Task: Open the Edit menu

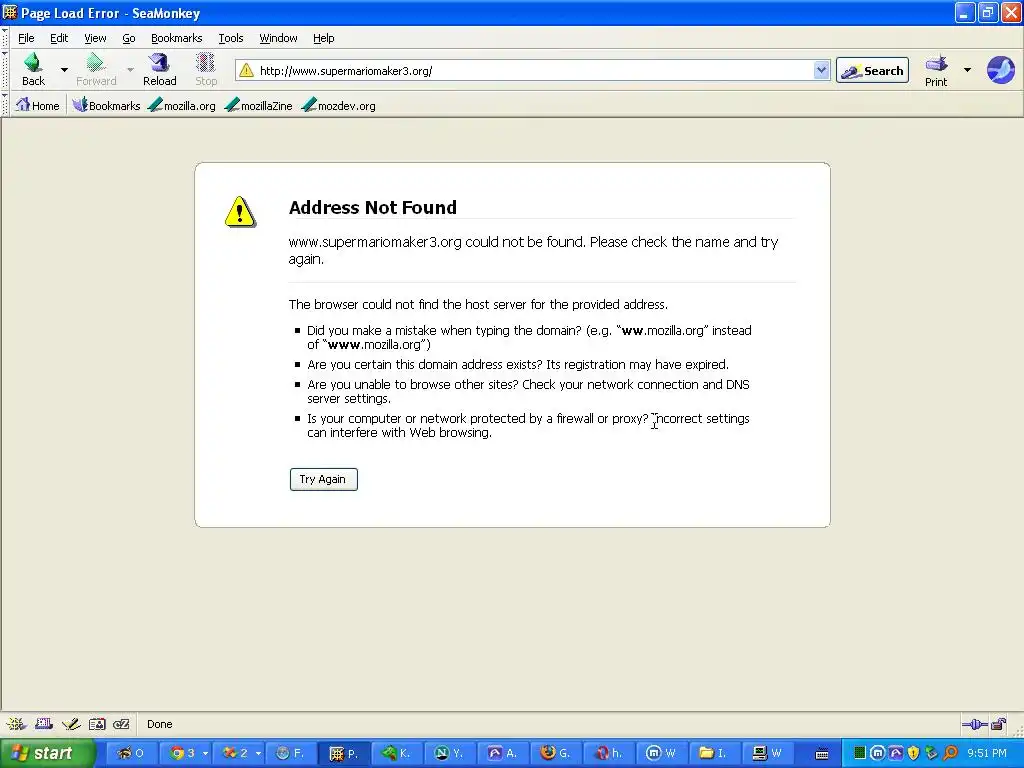Action: click(59, 38)
